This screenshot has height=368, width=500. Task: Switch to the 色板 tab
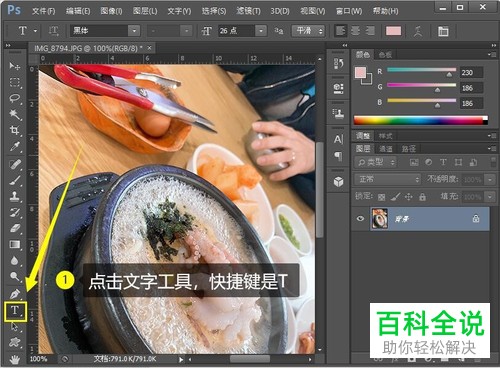pos(385,55)
